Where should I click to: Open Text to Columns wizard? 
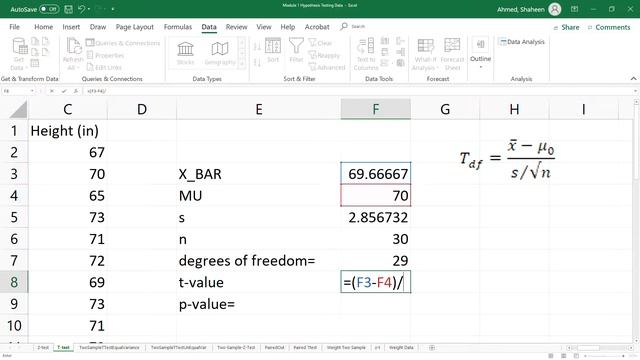[x=366, y=53]
